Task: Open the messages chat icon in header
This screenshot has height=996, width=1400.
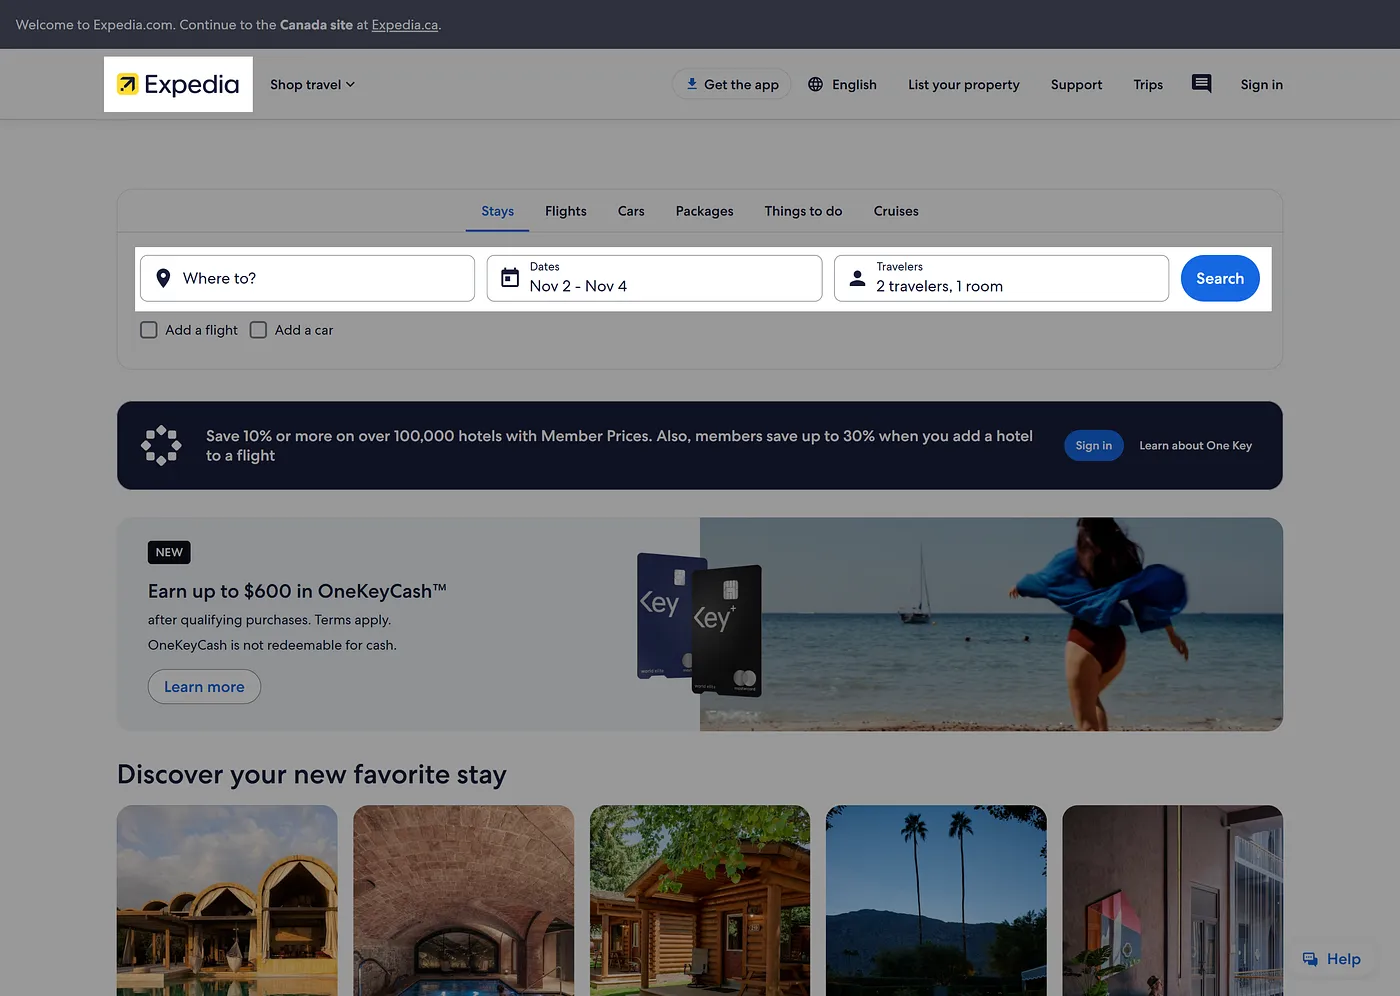Action: coord(1201,84)
